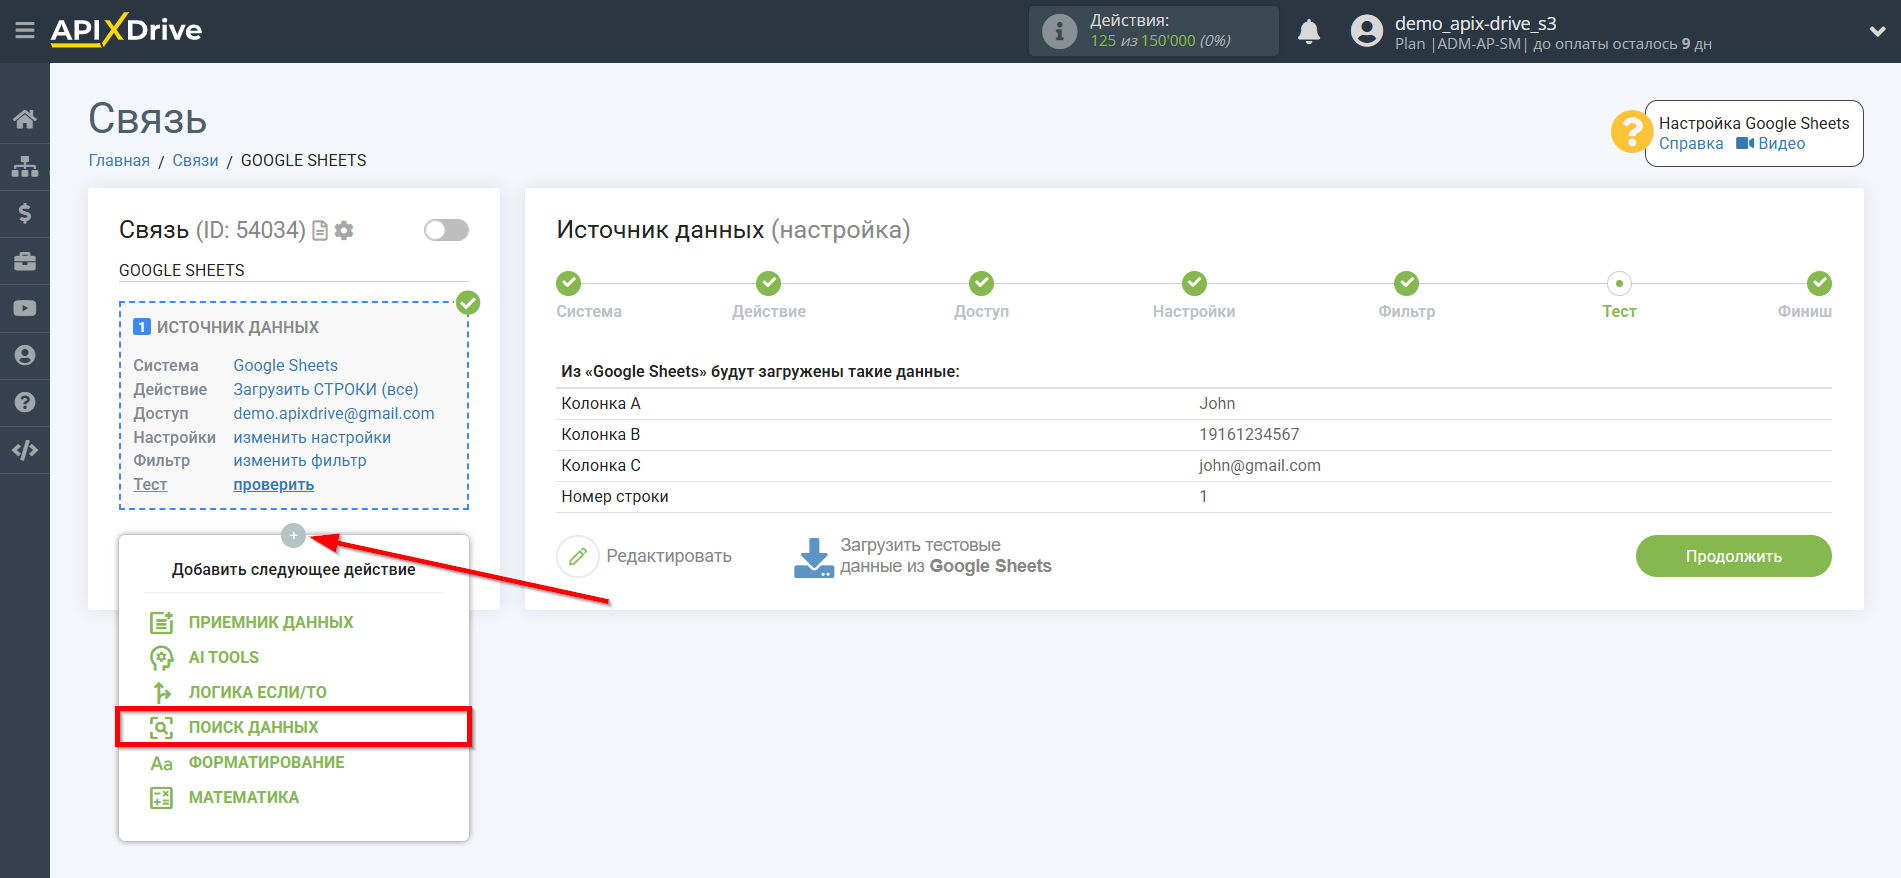Open notifications bell

pyautogui.click(x=1309, y=31)
